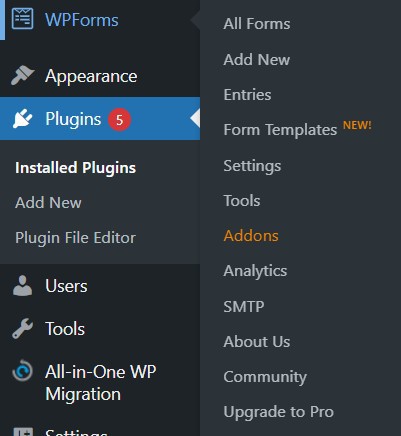This screenshot has width=401, height=436.
Task: Open WPForms Analytics
Action: 255,271
